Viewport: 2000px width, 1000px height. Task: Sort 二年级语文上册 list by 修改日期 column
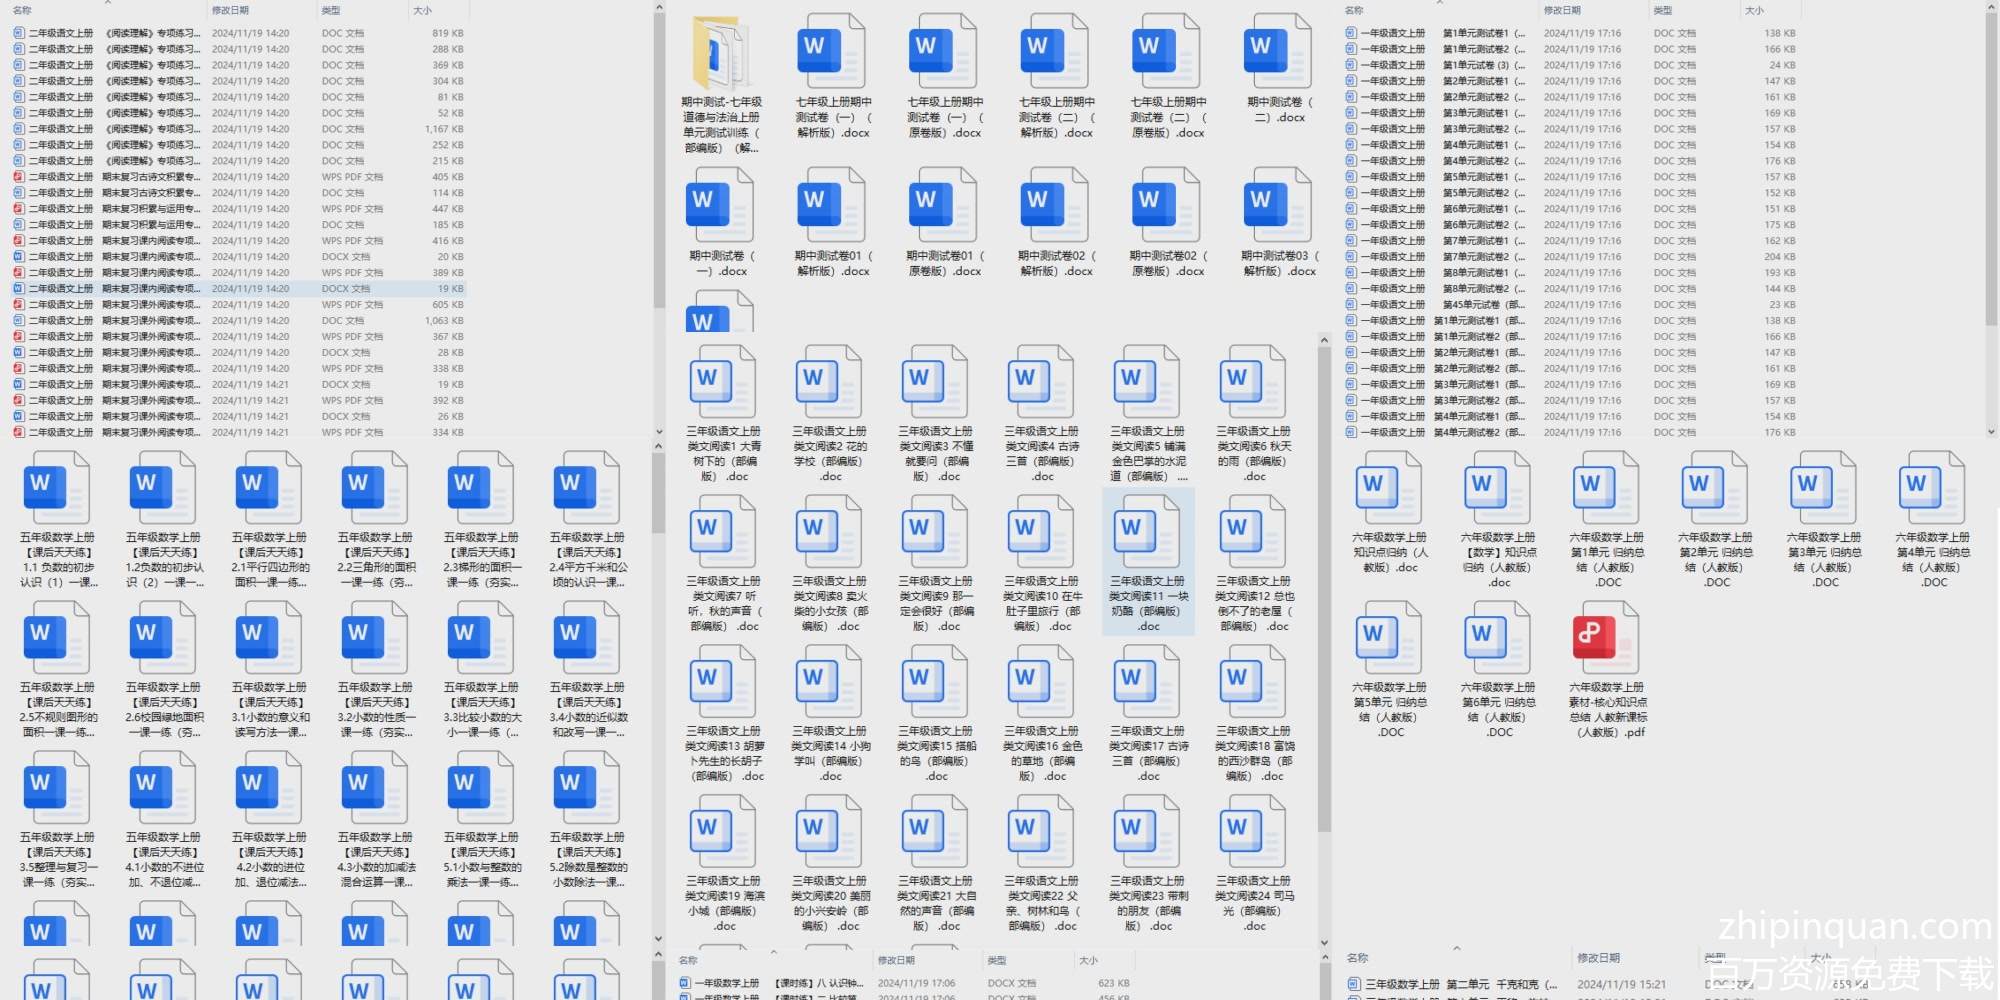click(x=230, y=10)
